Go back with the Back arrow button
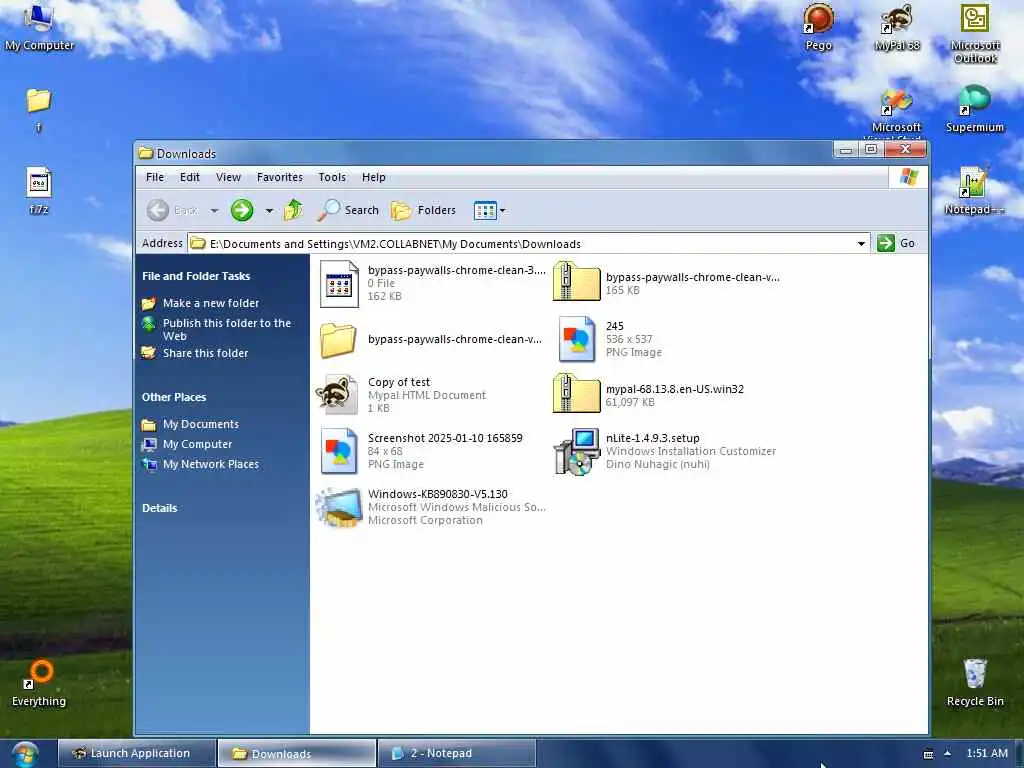Screen dimensions: 1024x768 pos(172,210)
